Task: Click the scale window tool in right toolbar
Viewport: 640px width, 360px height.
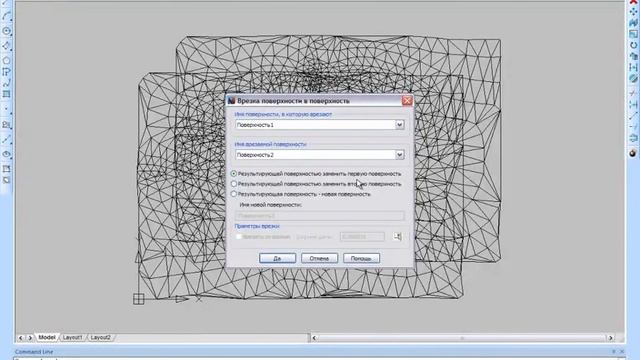Action: (633, 34)
